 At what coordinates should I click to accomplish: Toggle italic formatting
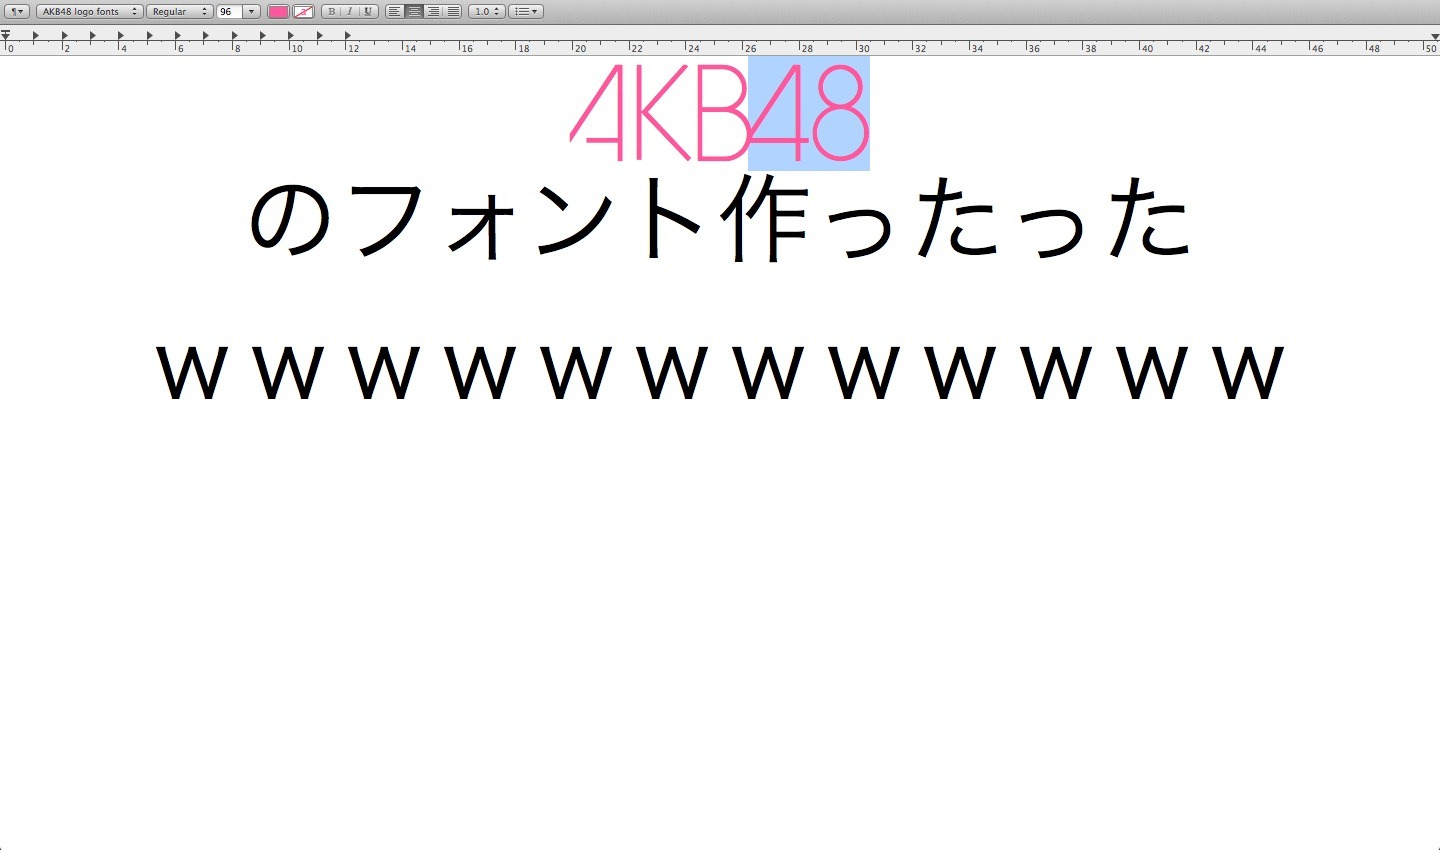pyautogui.click(x=349, y=12)
